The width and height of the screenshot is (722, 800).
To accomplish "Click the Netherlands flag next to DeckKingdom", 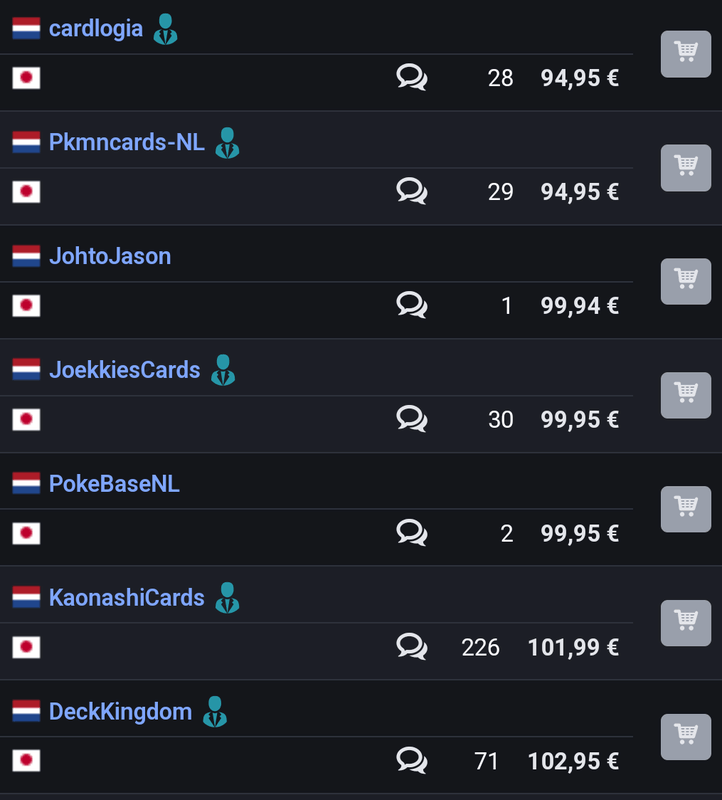I will pos(26,712).
